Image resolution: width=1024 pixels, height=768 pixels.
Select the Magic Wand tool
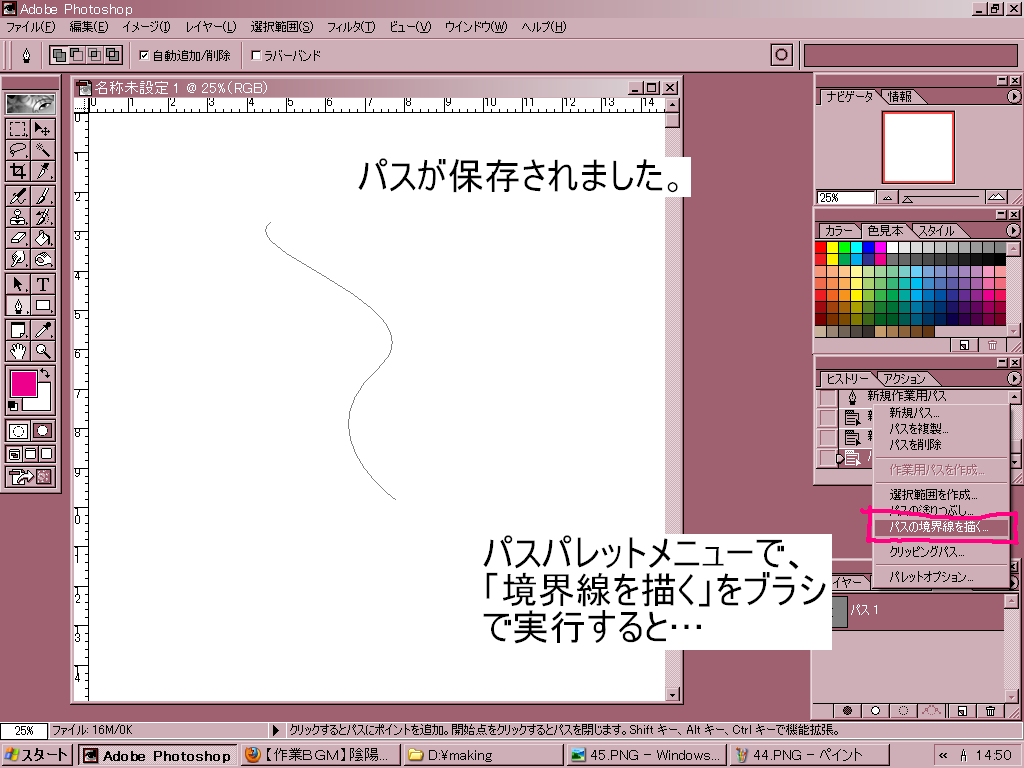coord(43,150)
